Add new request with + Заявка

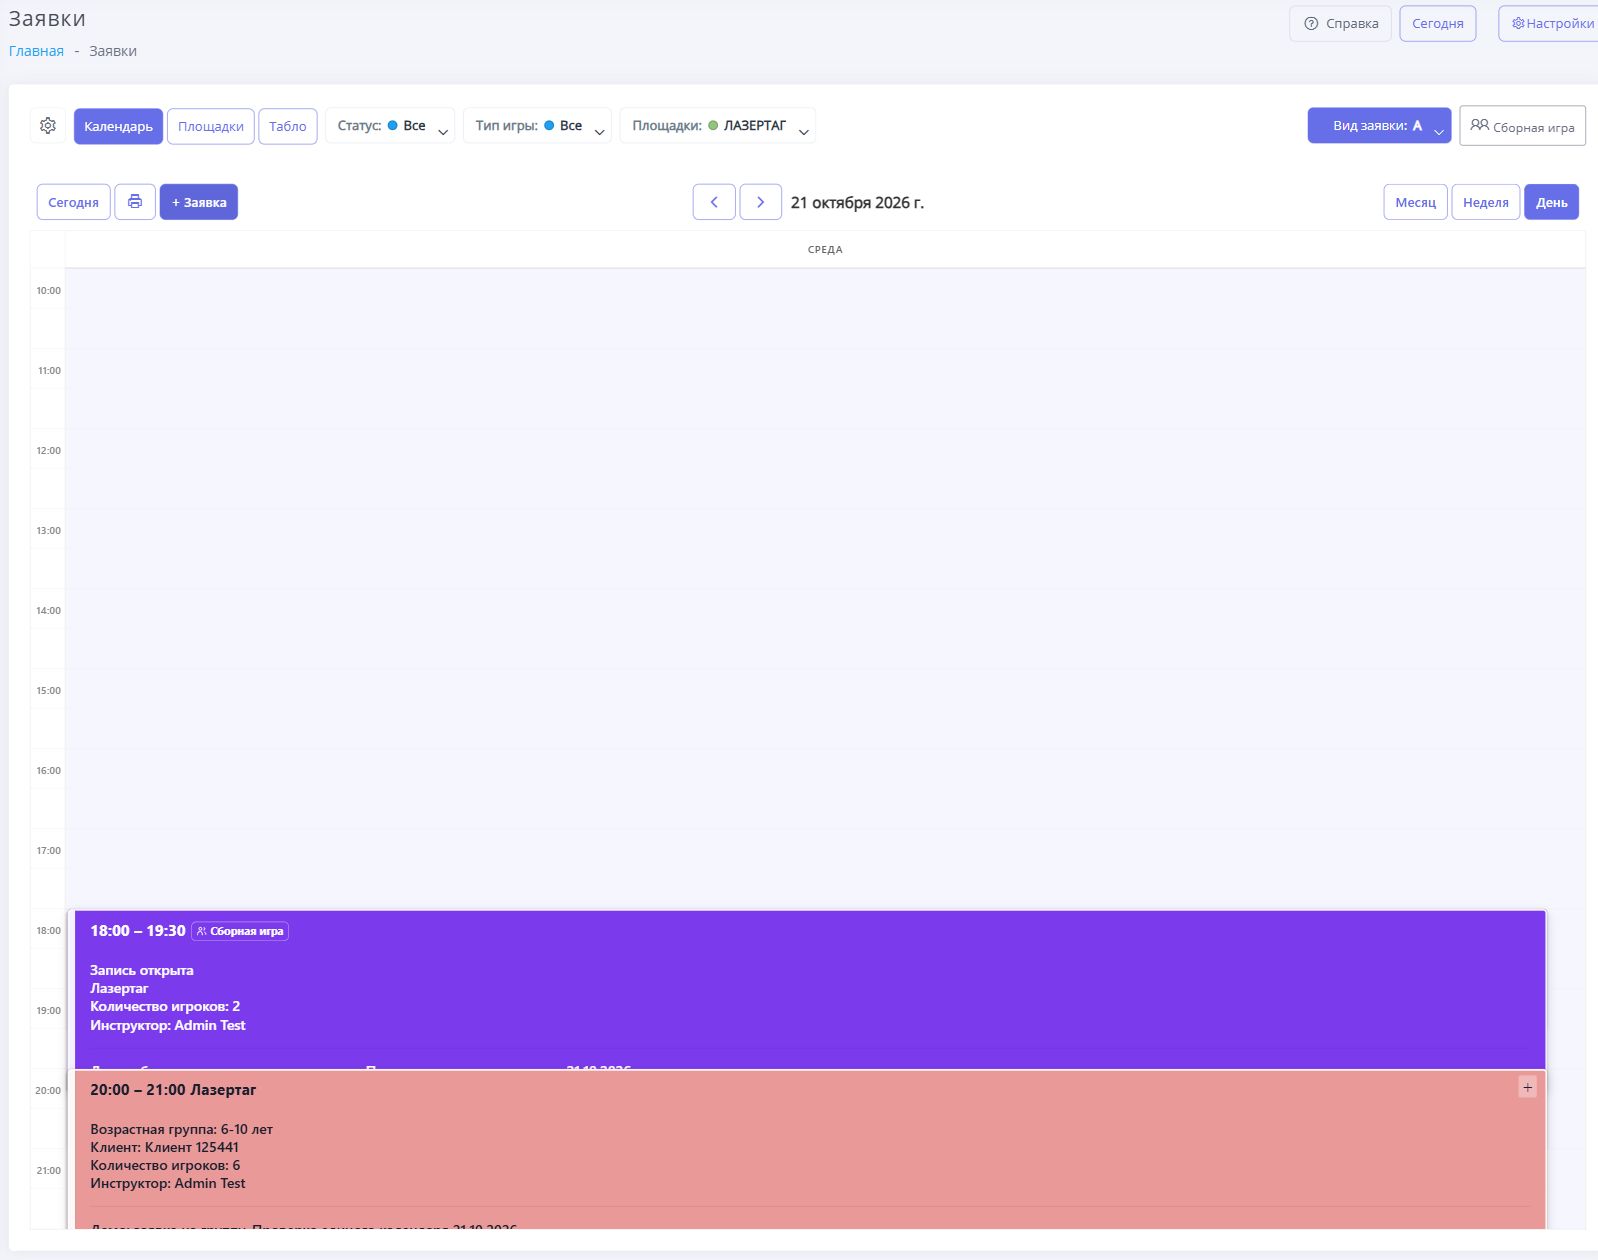point(199,202)
